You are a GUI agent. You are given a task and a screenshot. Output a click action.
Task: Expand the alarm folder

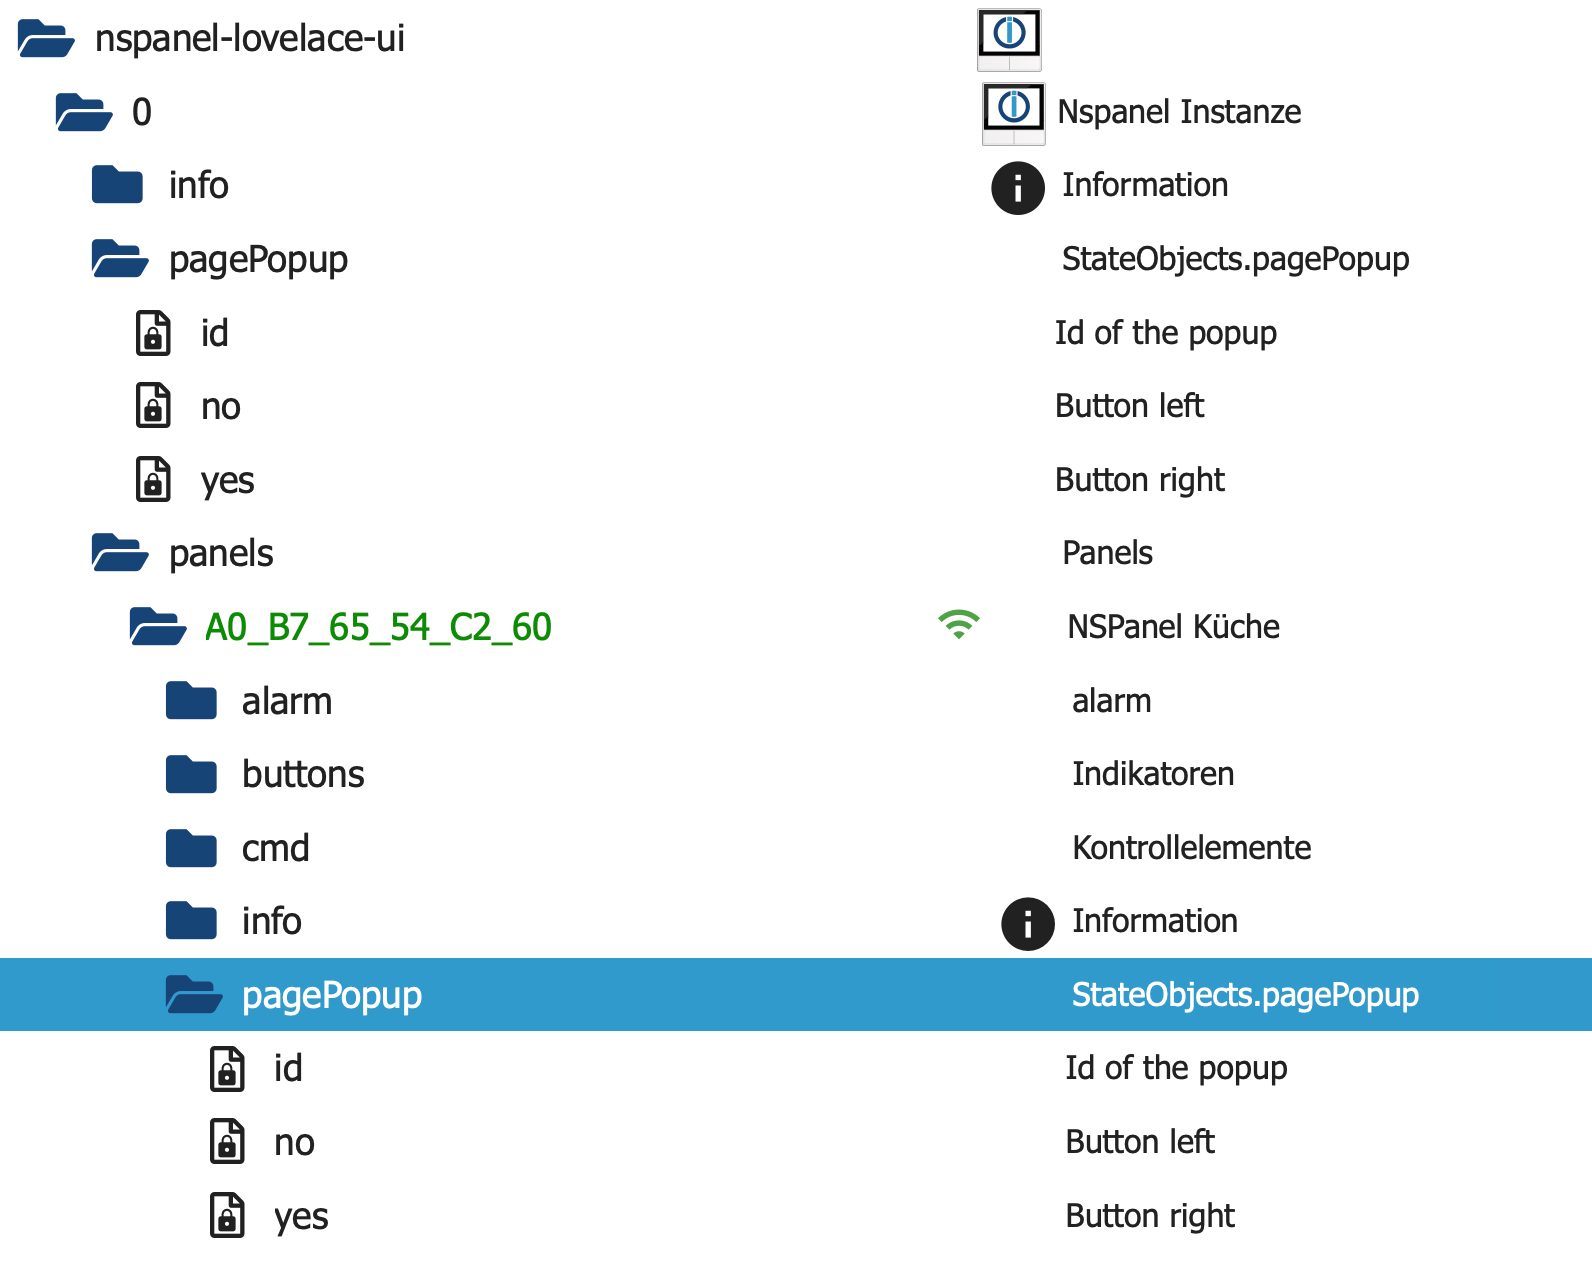coord(191,701)
